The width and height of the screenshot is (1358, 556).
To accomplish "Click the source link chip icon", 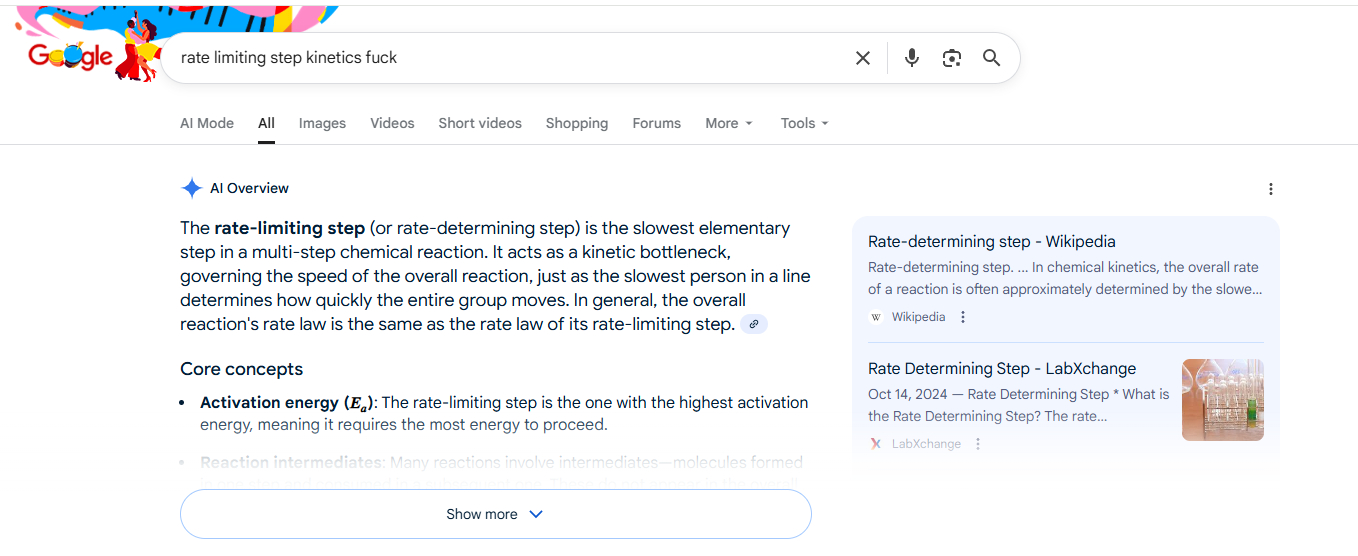I will click(754, 324).
